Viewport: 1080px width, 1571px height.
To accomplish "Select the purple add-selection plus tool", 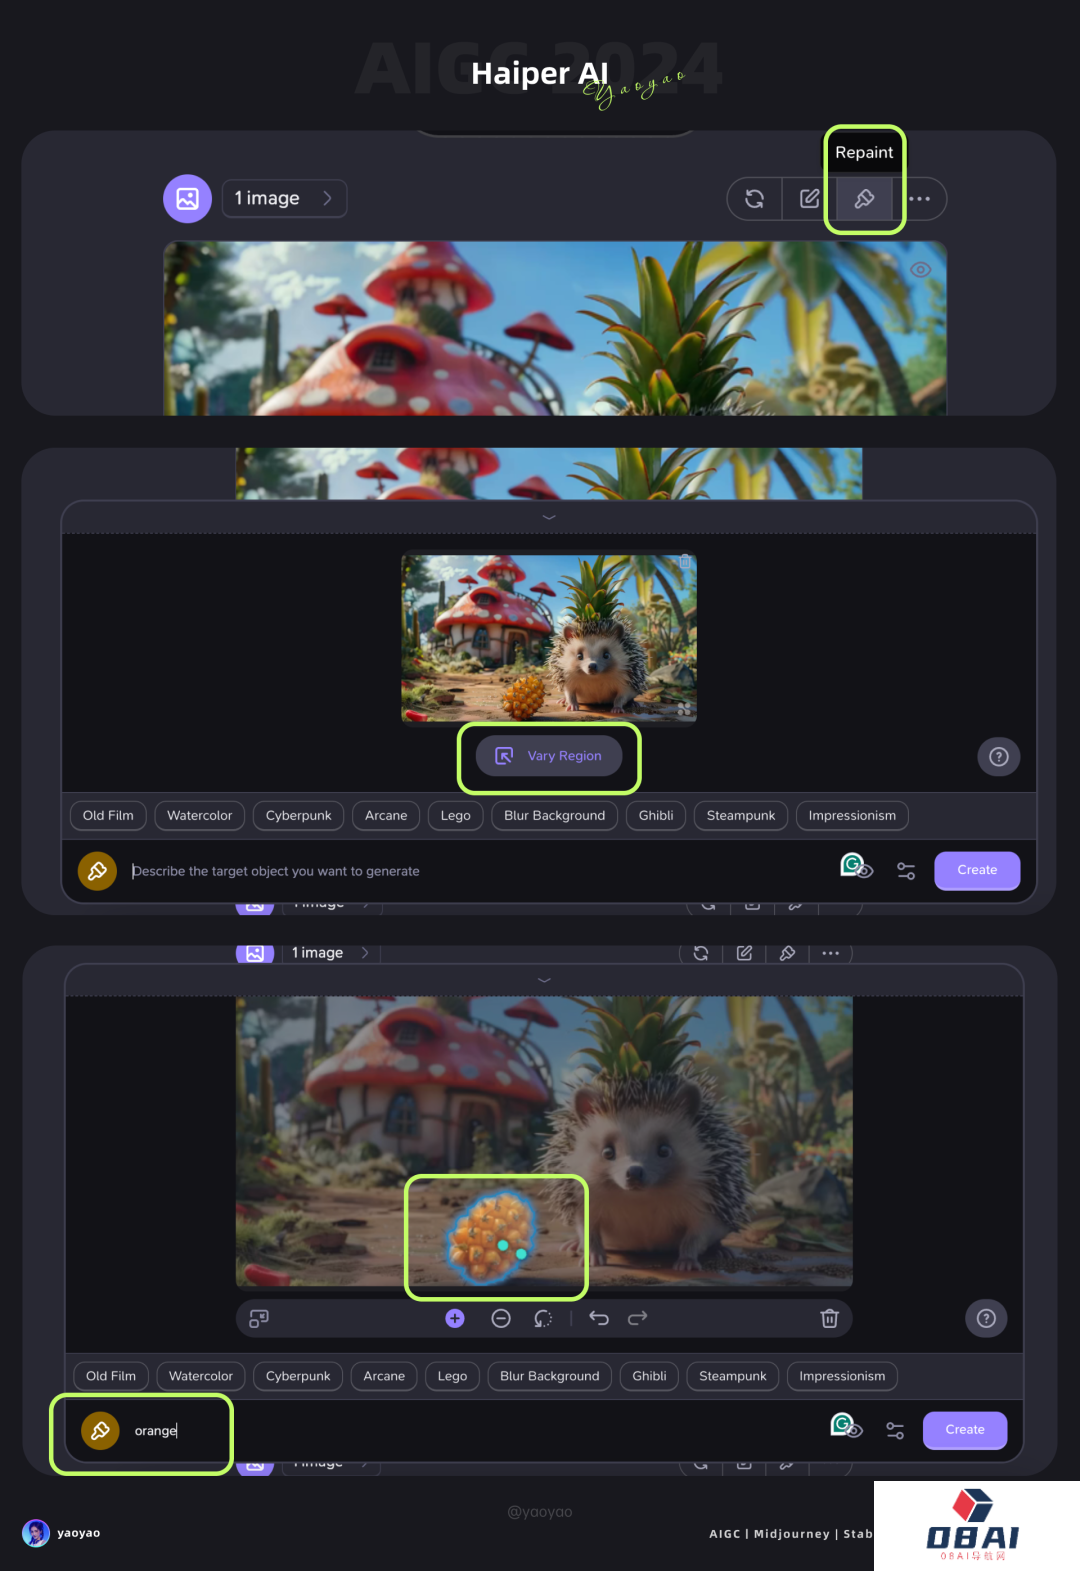I will click(455, 1319).
